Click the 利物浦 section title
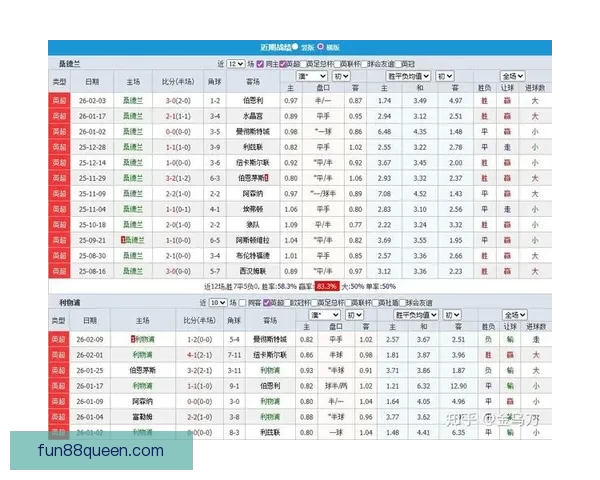 click(69, 303)
